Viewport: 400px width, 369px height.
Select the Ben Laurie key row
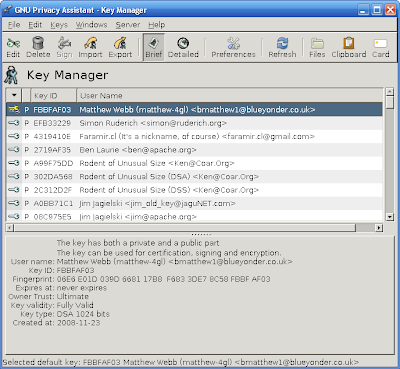[x=194, y=150]
